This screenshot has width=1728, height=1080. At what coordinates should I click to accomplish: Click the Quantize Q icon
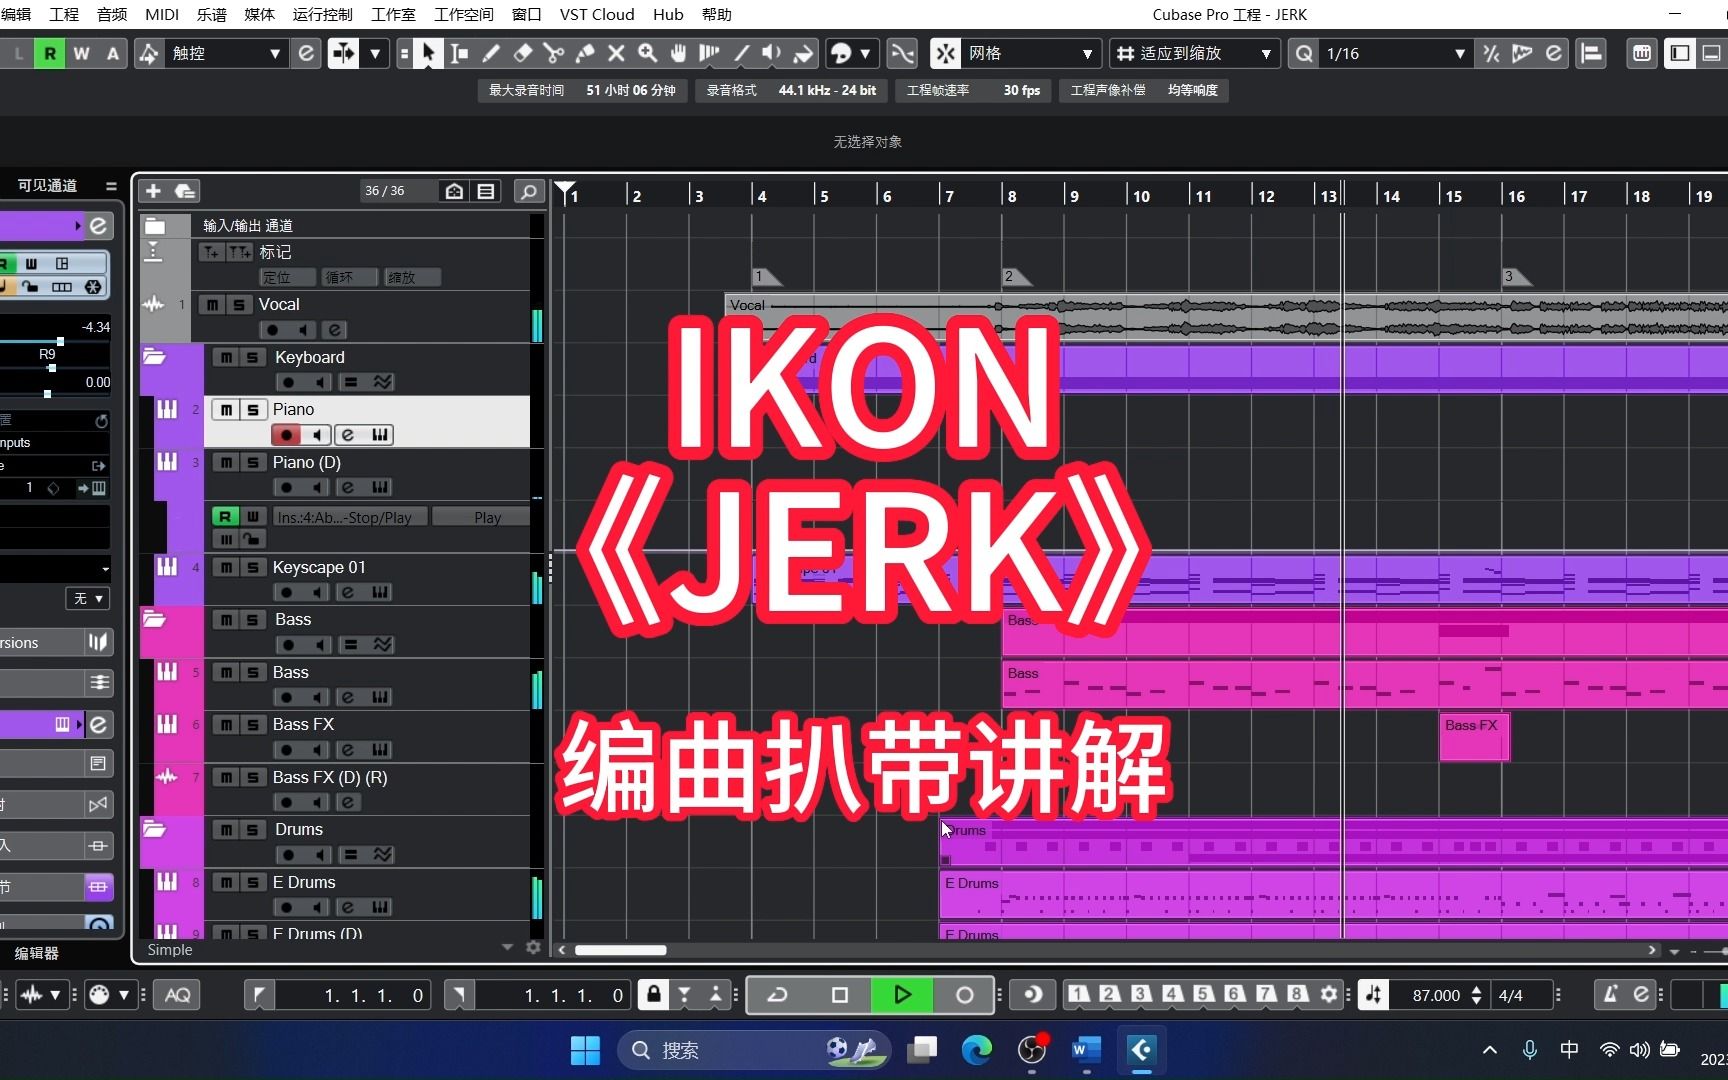1304,53
